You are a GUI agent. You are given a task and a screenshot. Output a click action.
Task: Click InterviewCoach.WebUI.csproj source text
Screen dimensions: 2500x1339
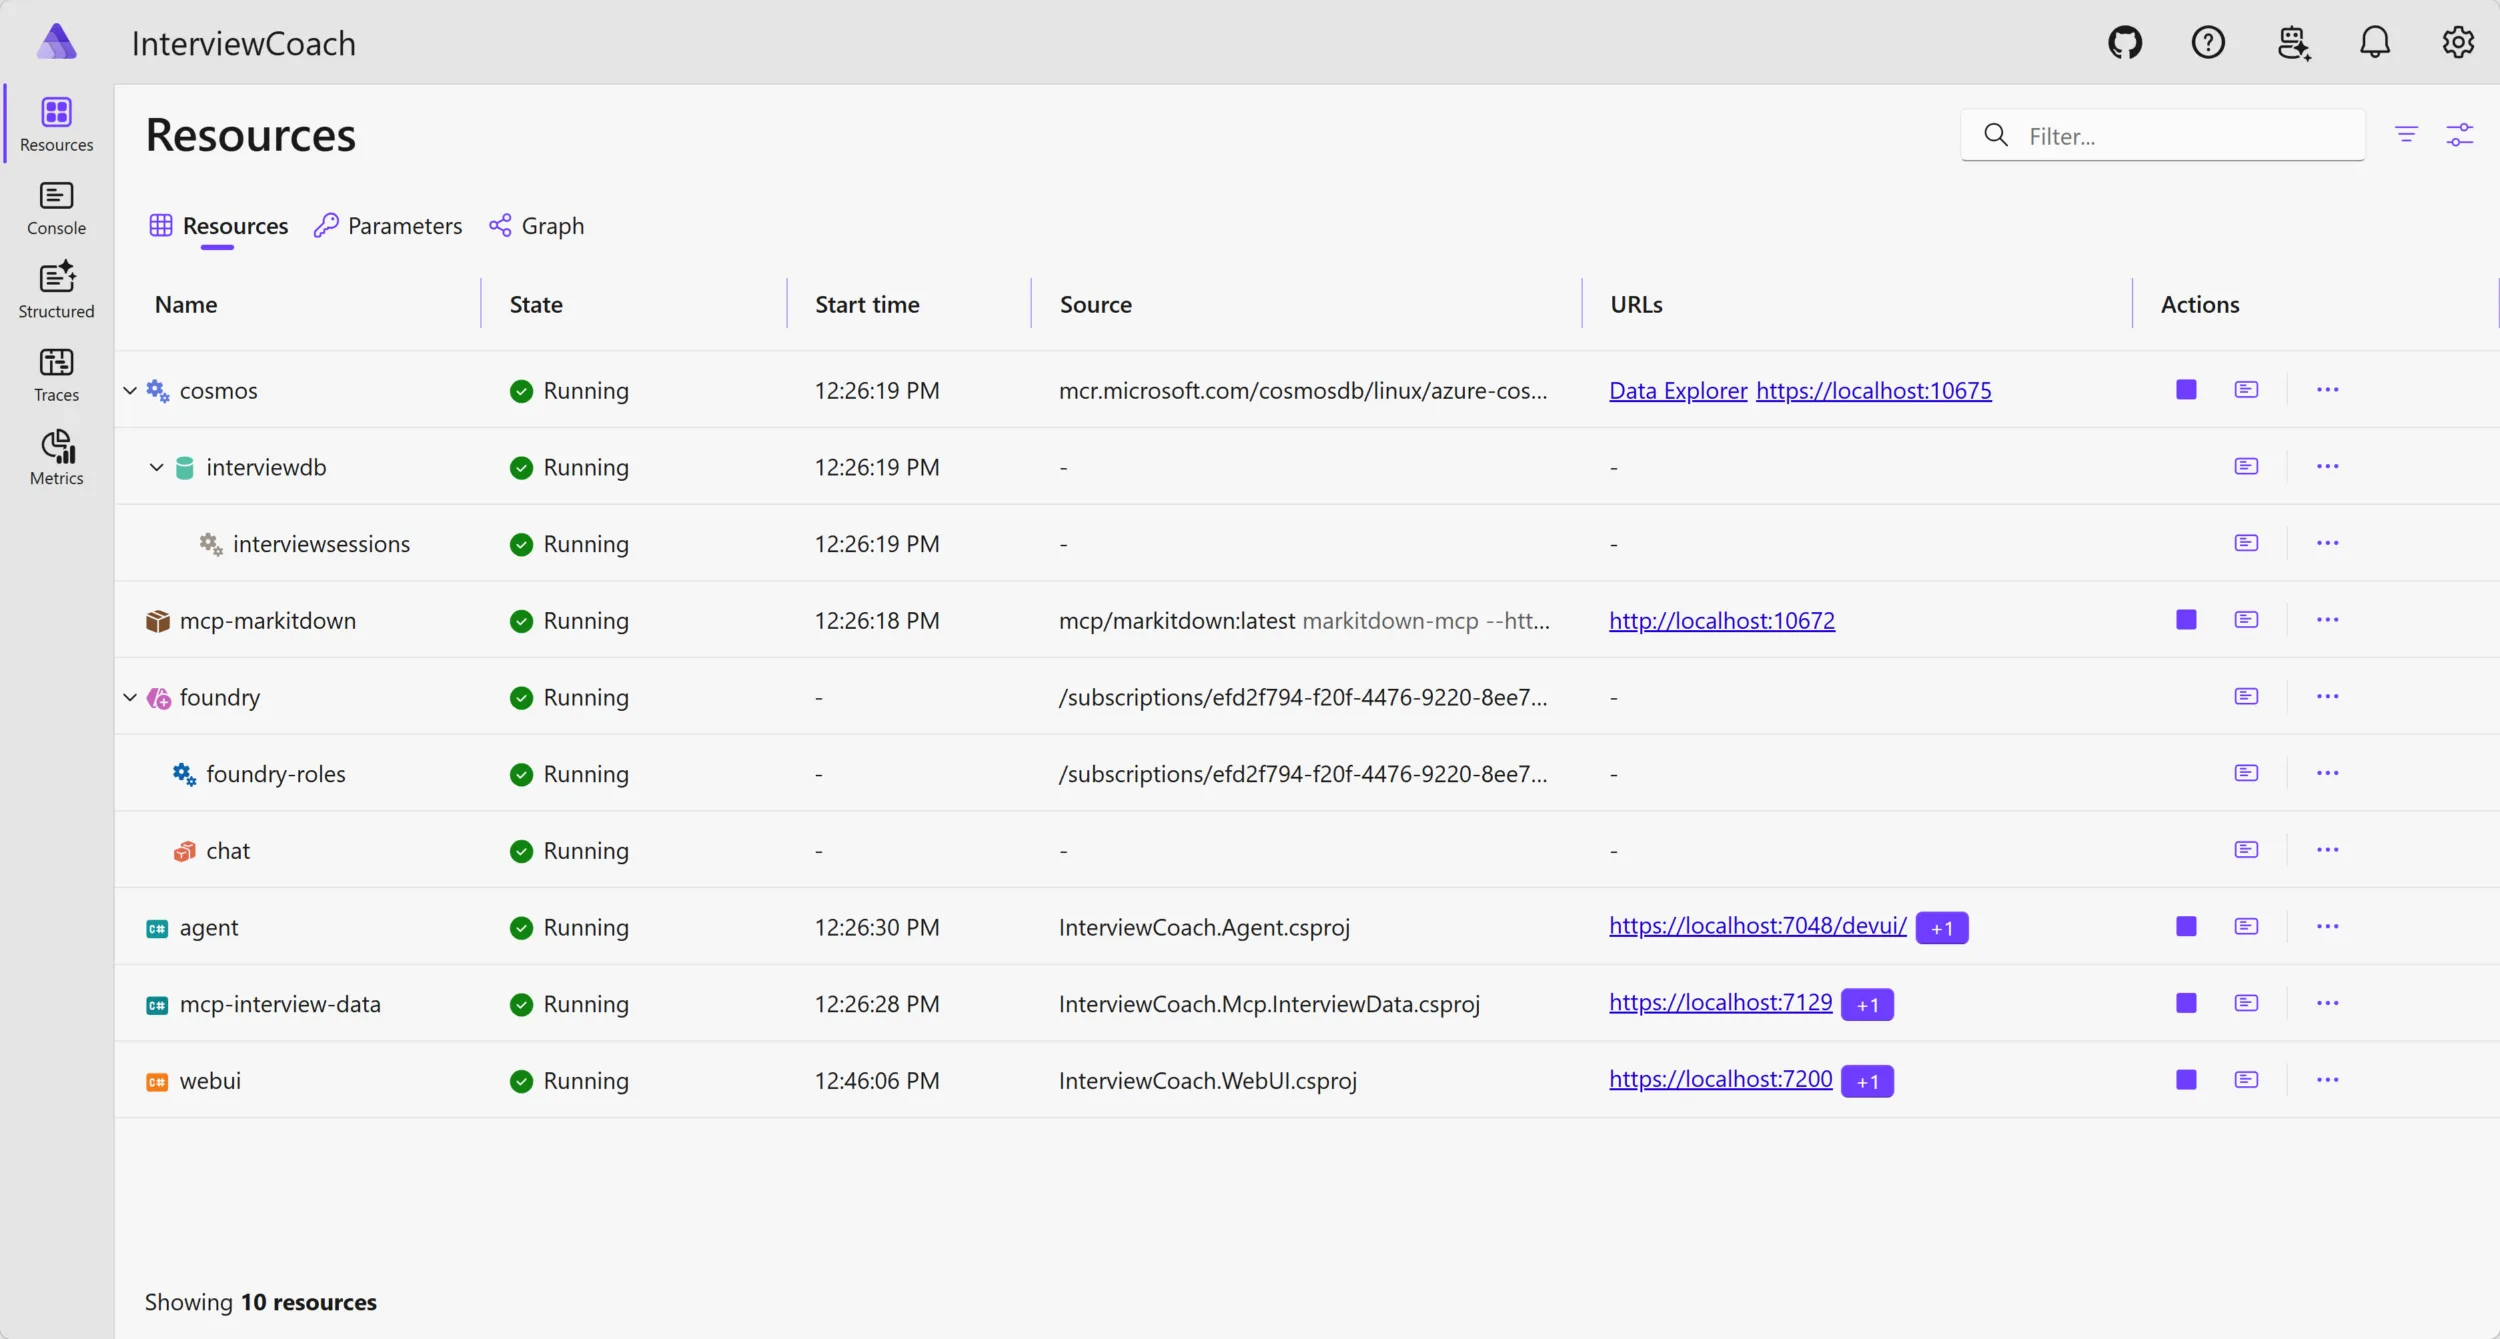tap(1207, 1081)
